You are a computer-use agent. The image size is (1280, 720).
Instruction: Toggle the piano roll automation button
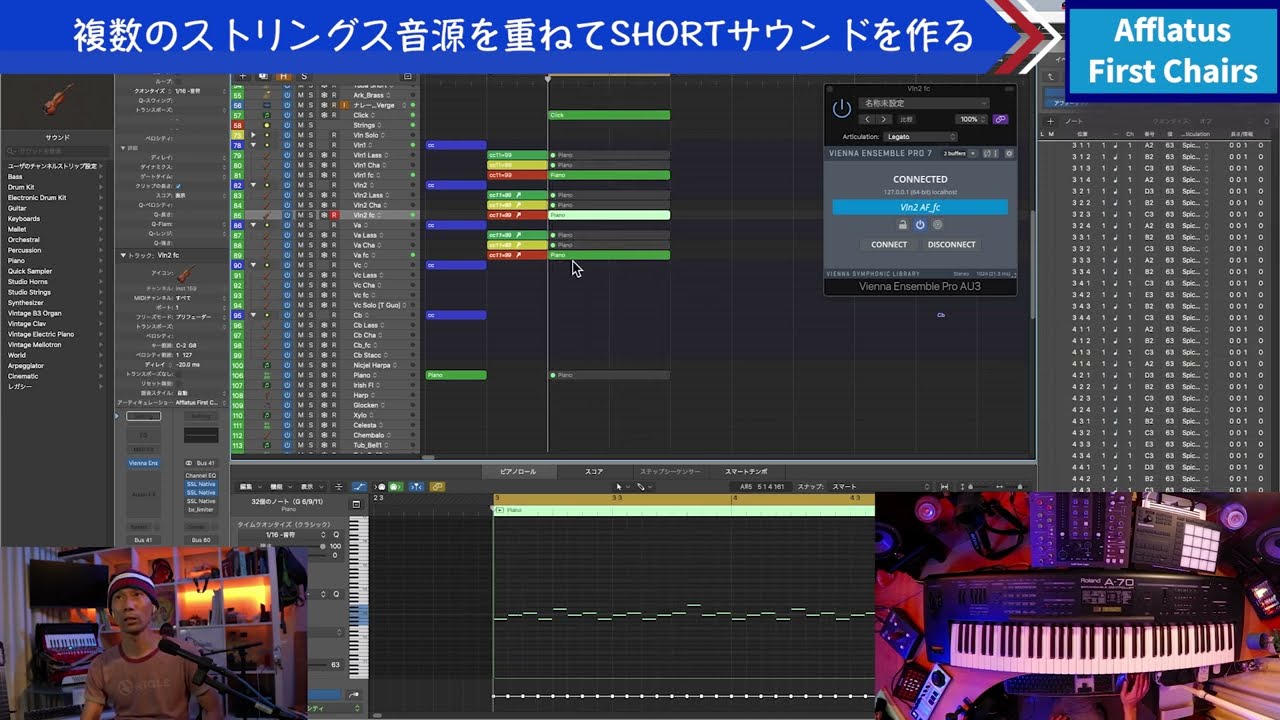click(359, 487)
